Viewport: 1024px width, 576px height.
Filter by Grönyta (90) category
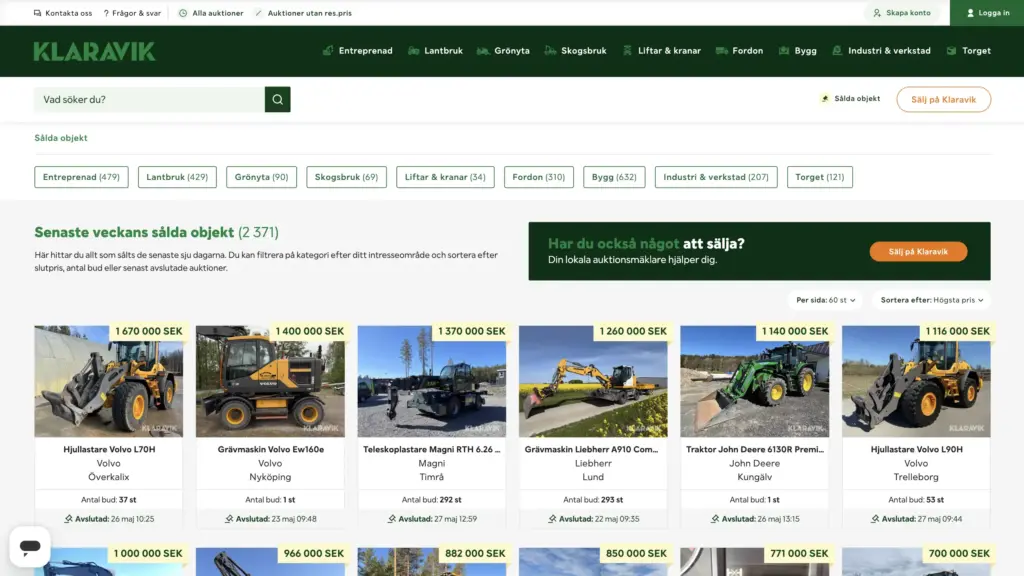261,177
